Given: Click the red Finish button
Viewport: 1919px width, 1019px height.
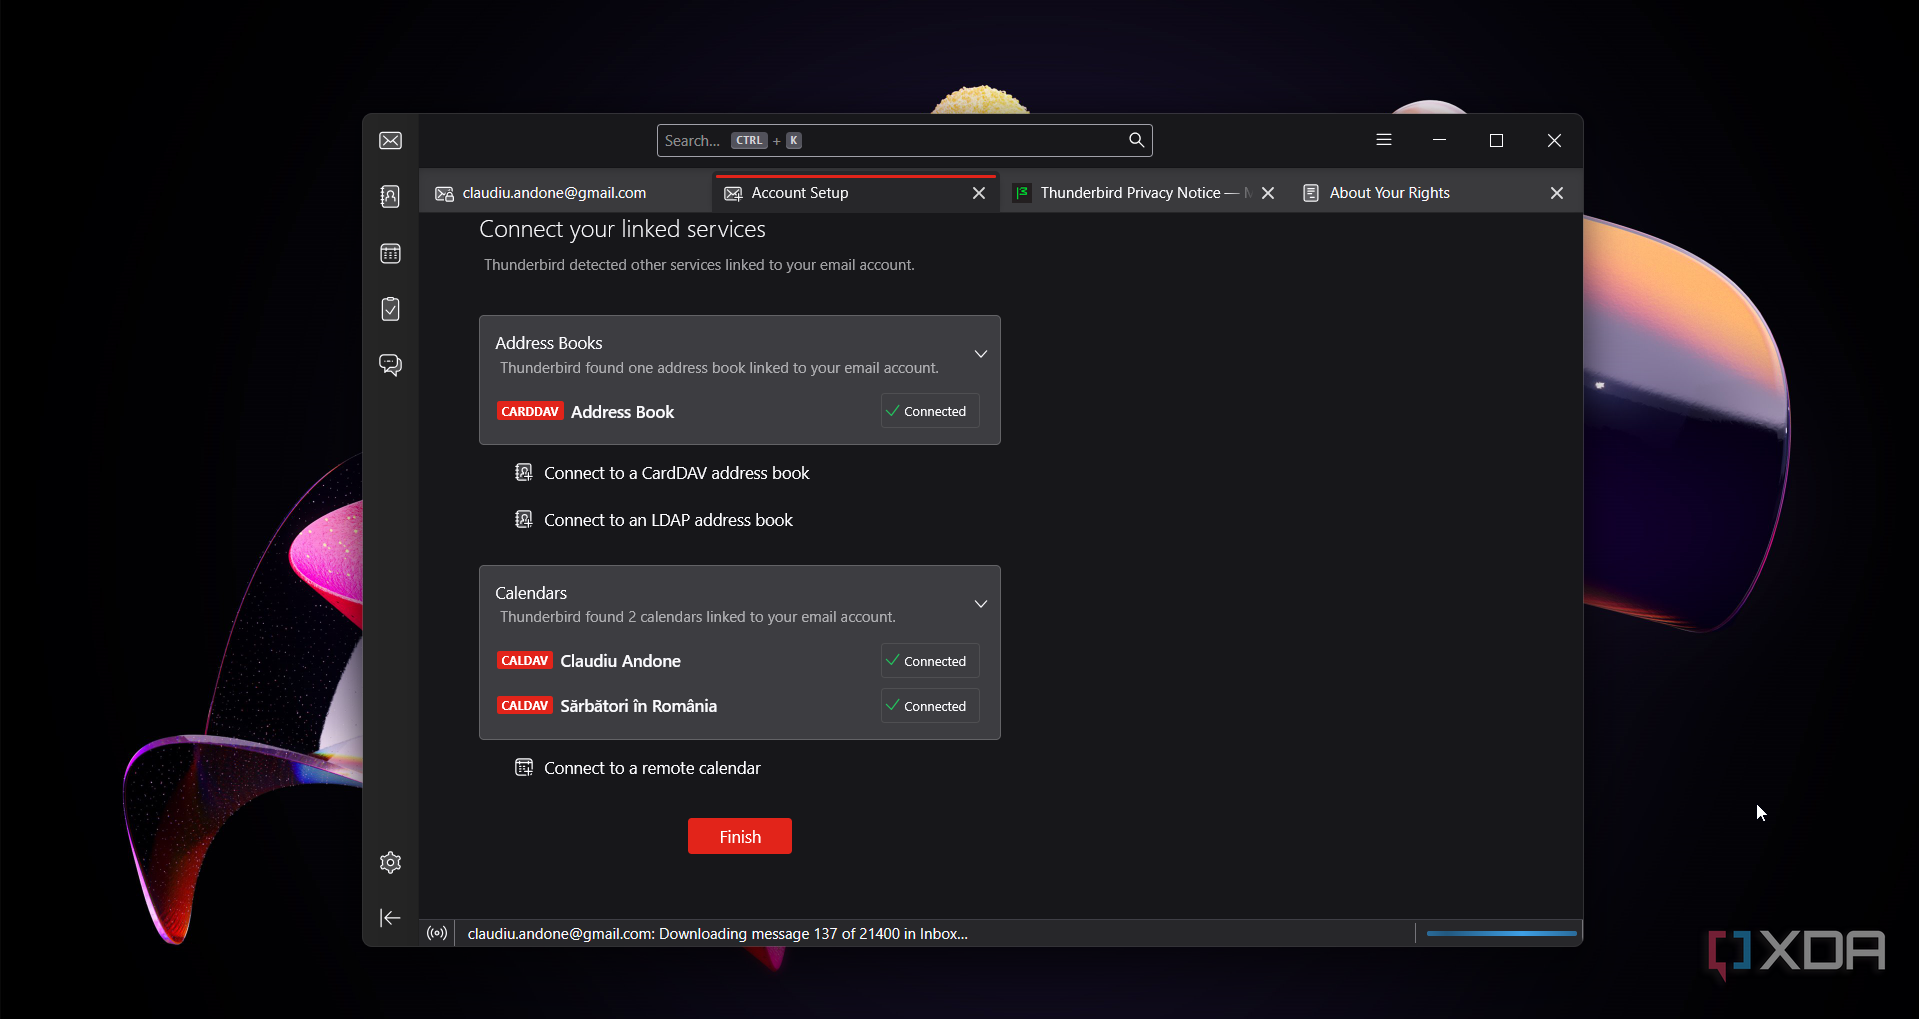Looking at the screenshot, I should click(740, 836).
